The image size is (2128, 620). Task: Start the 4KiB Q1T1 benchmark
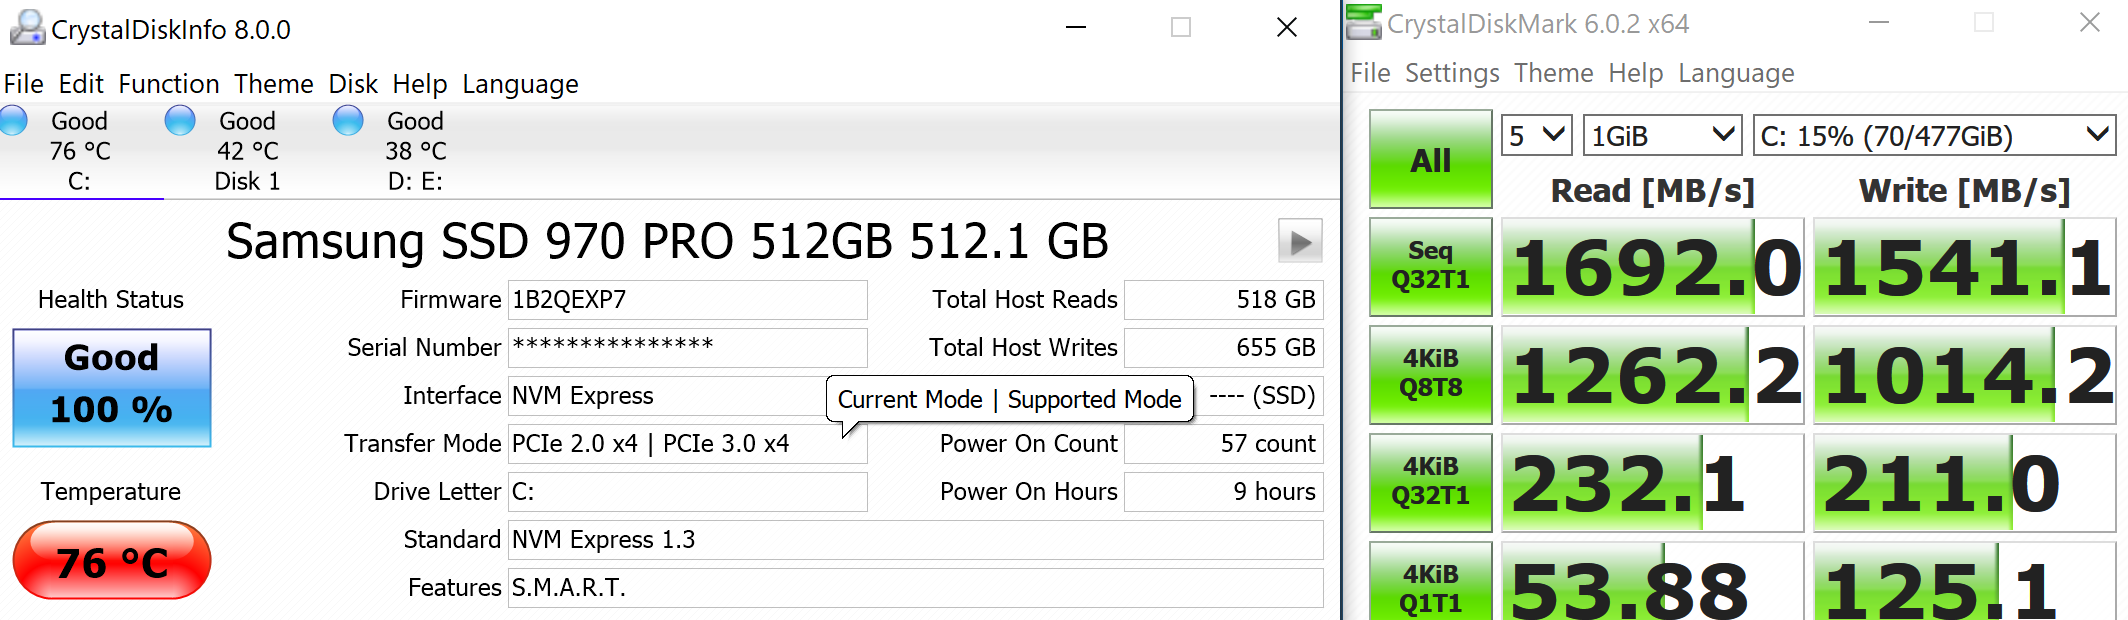tap(1430, 581)
